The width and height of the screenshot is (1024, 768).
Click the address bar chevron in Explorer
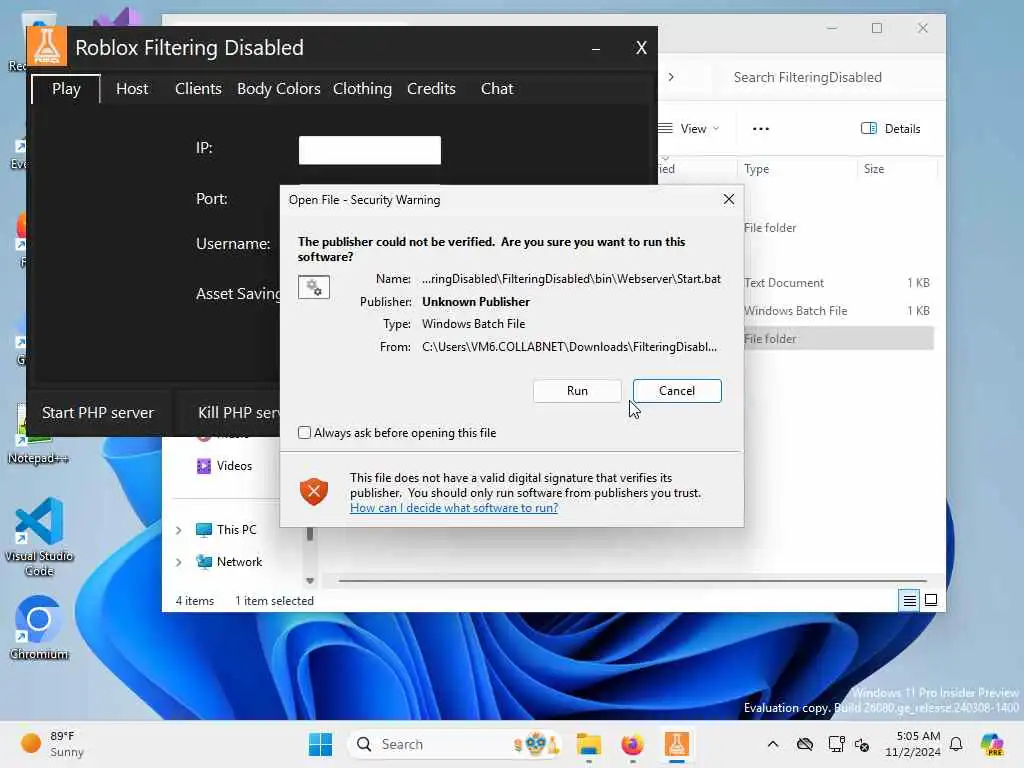point(671,77)
